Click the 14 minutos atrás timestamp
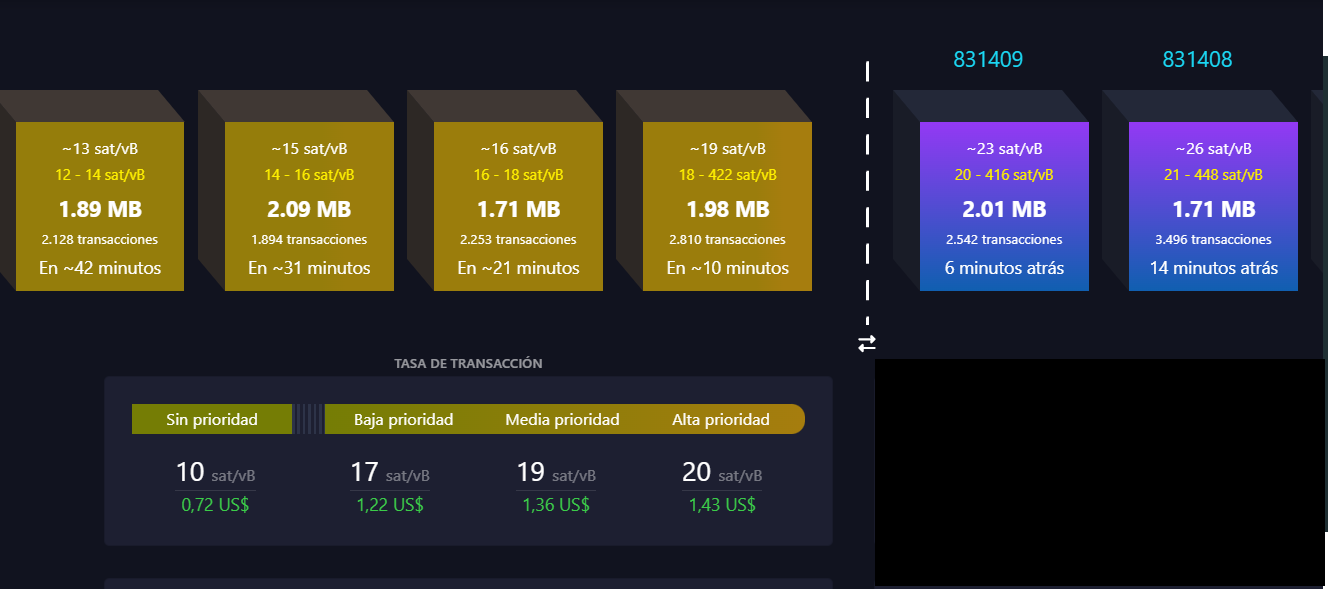 (1213, 268)
